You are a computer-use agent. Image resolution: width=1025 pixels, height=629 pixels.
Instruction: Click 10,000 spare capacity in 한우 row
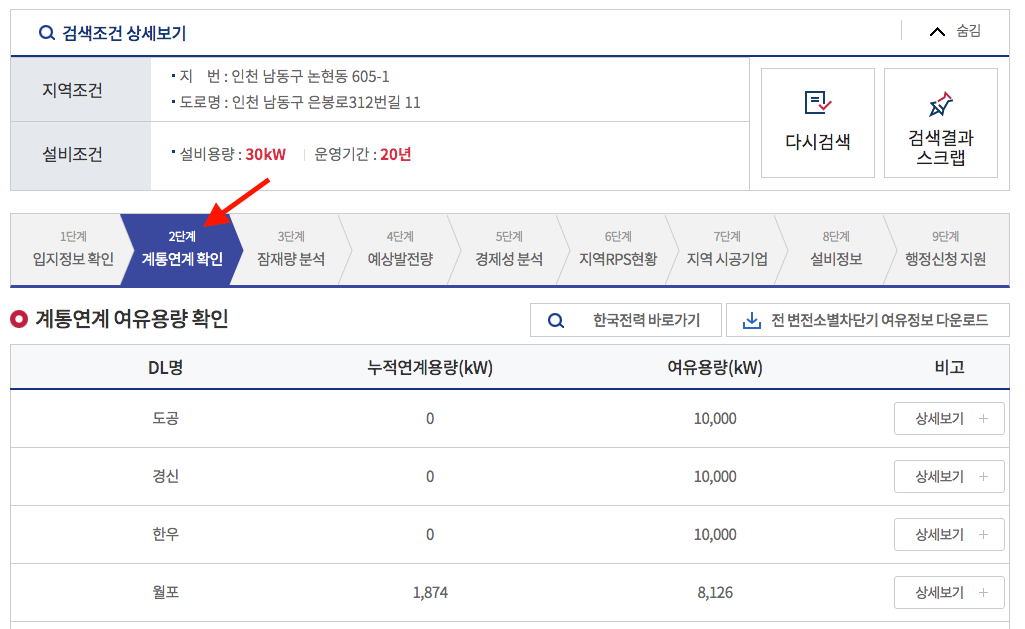[x=715, y=535]
